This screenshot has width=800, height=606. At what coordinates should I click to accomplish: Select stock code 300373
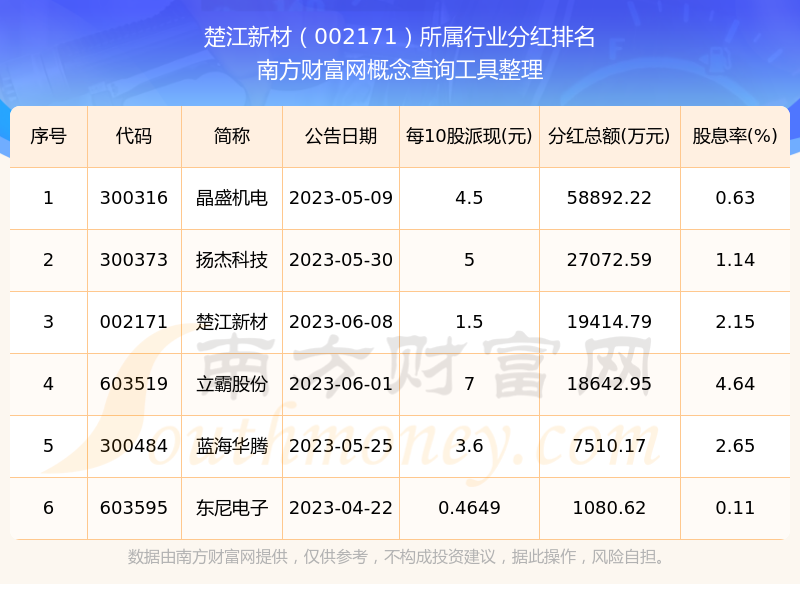coord(134,260)
